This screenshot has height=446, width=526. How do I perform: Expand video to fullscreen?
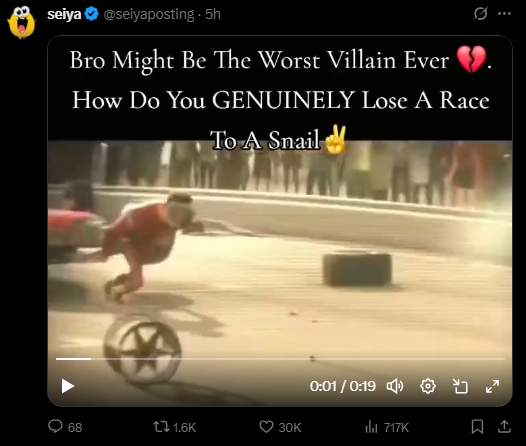pyautogui.click(x=492, y=386)
